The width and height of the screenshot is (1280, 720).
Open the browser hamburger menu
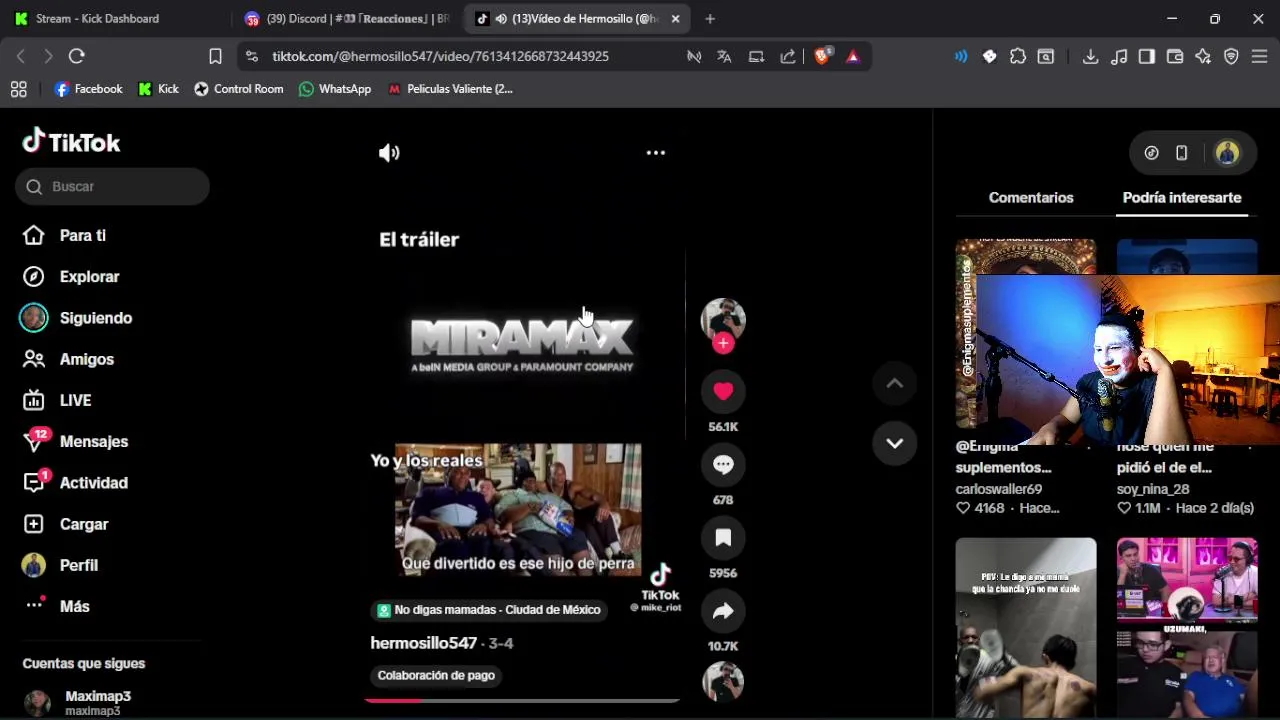(x=1259, y=57)
